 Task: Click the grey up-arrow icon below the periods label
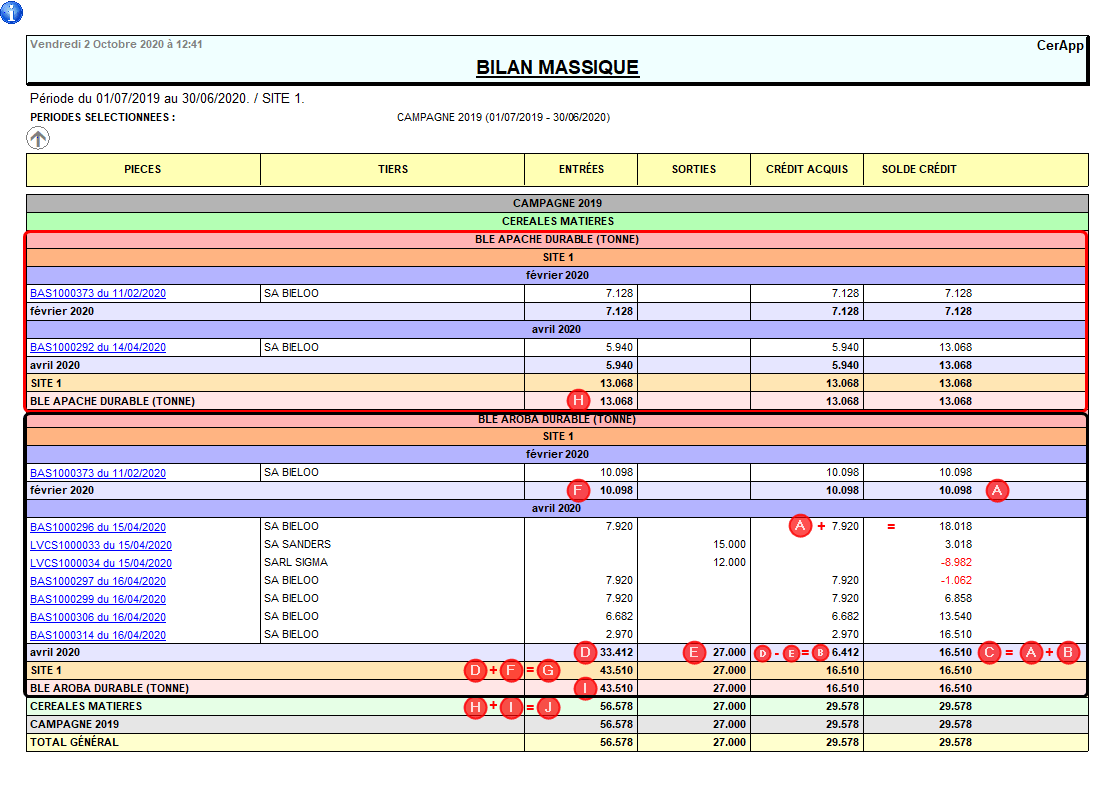point(38,139)
